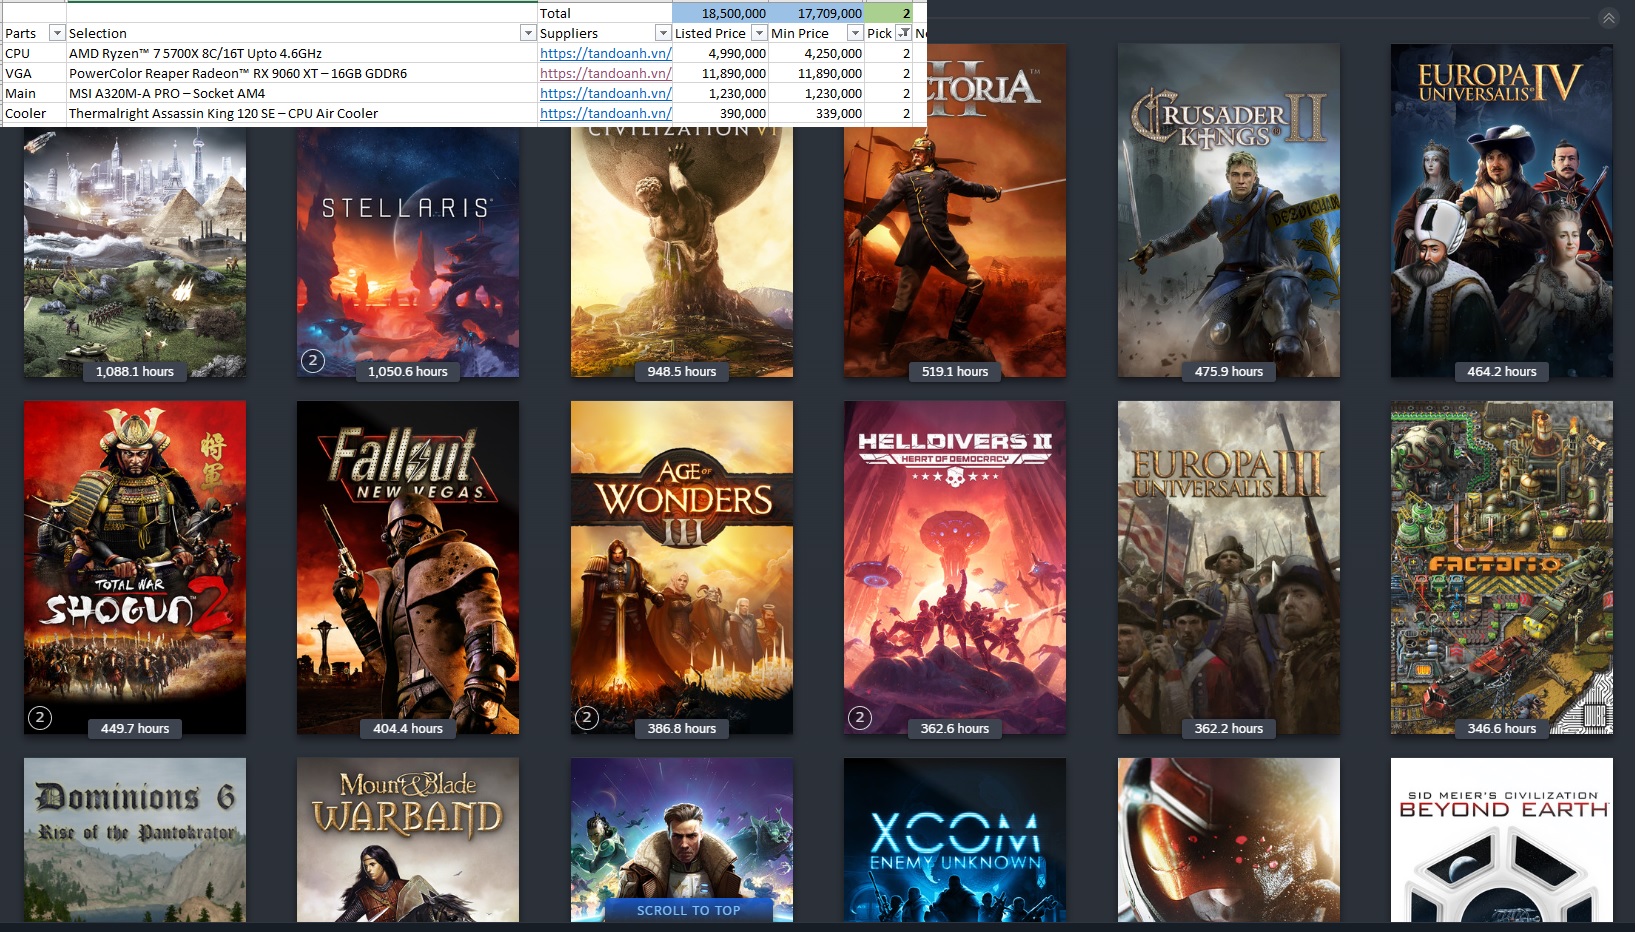Select the 'VGA' parts cell
Viewport: 1636px width, 932px height.
pos(33,73)
